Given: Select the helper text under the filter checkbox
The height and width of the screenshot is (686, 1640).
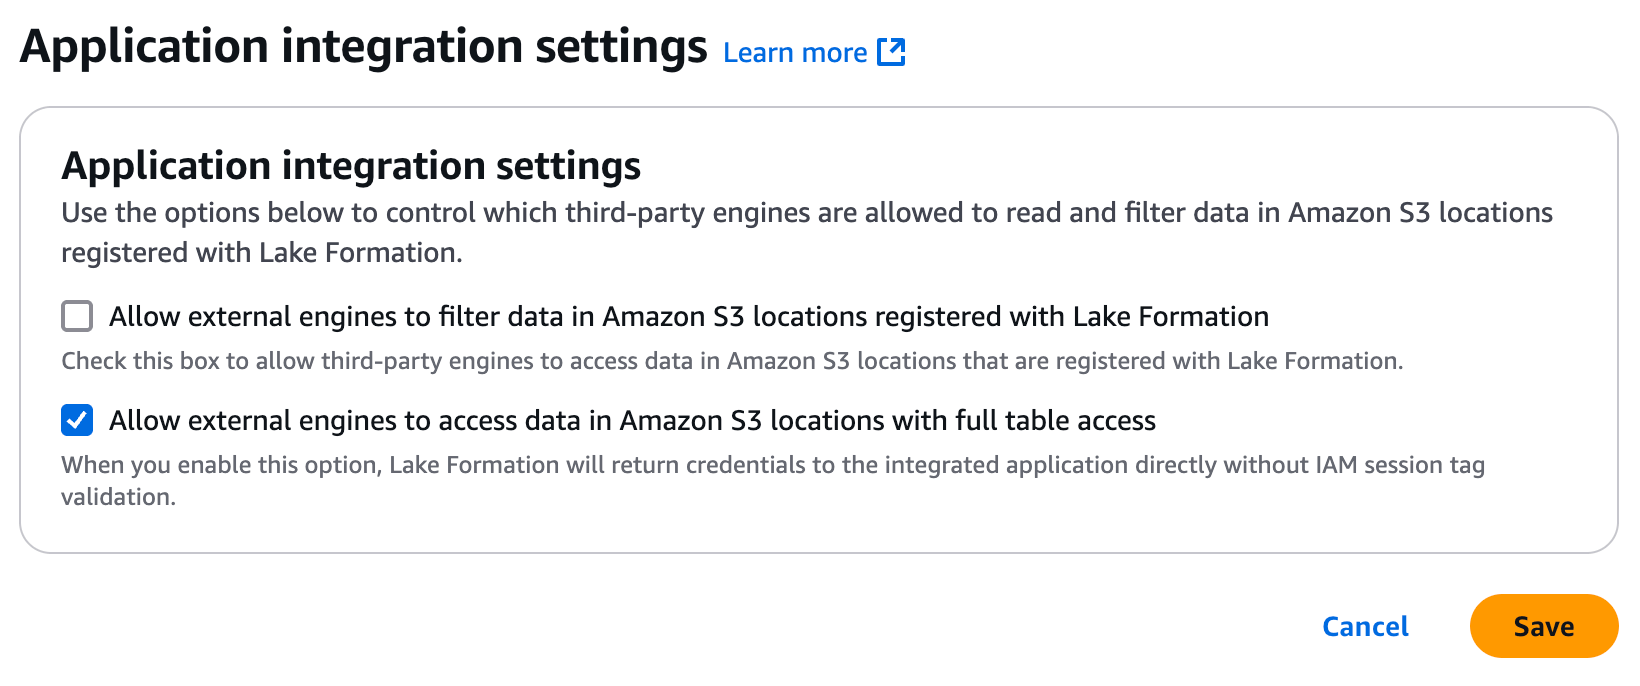Looking at the screenshot, I should [x=733, y=361].
